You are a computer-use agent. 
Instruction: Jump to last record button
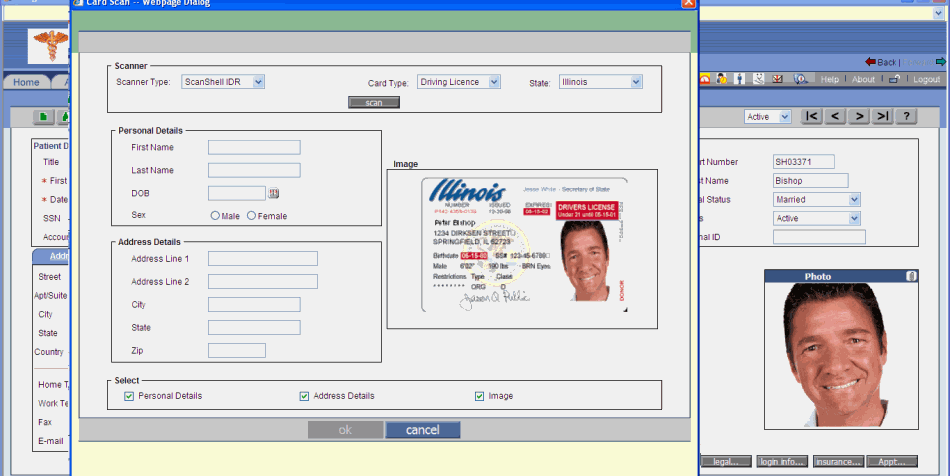coord(882,116)
